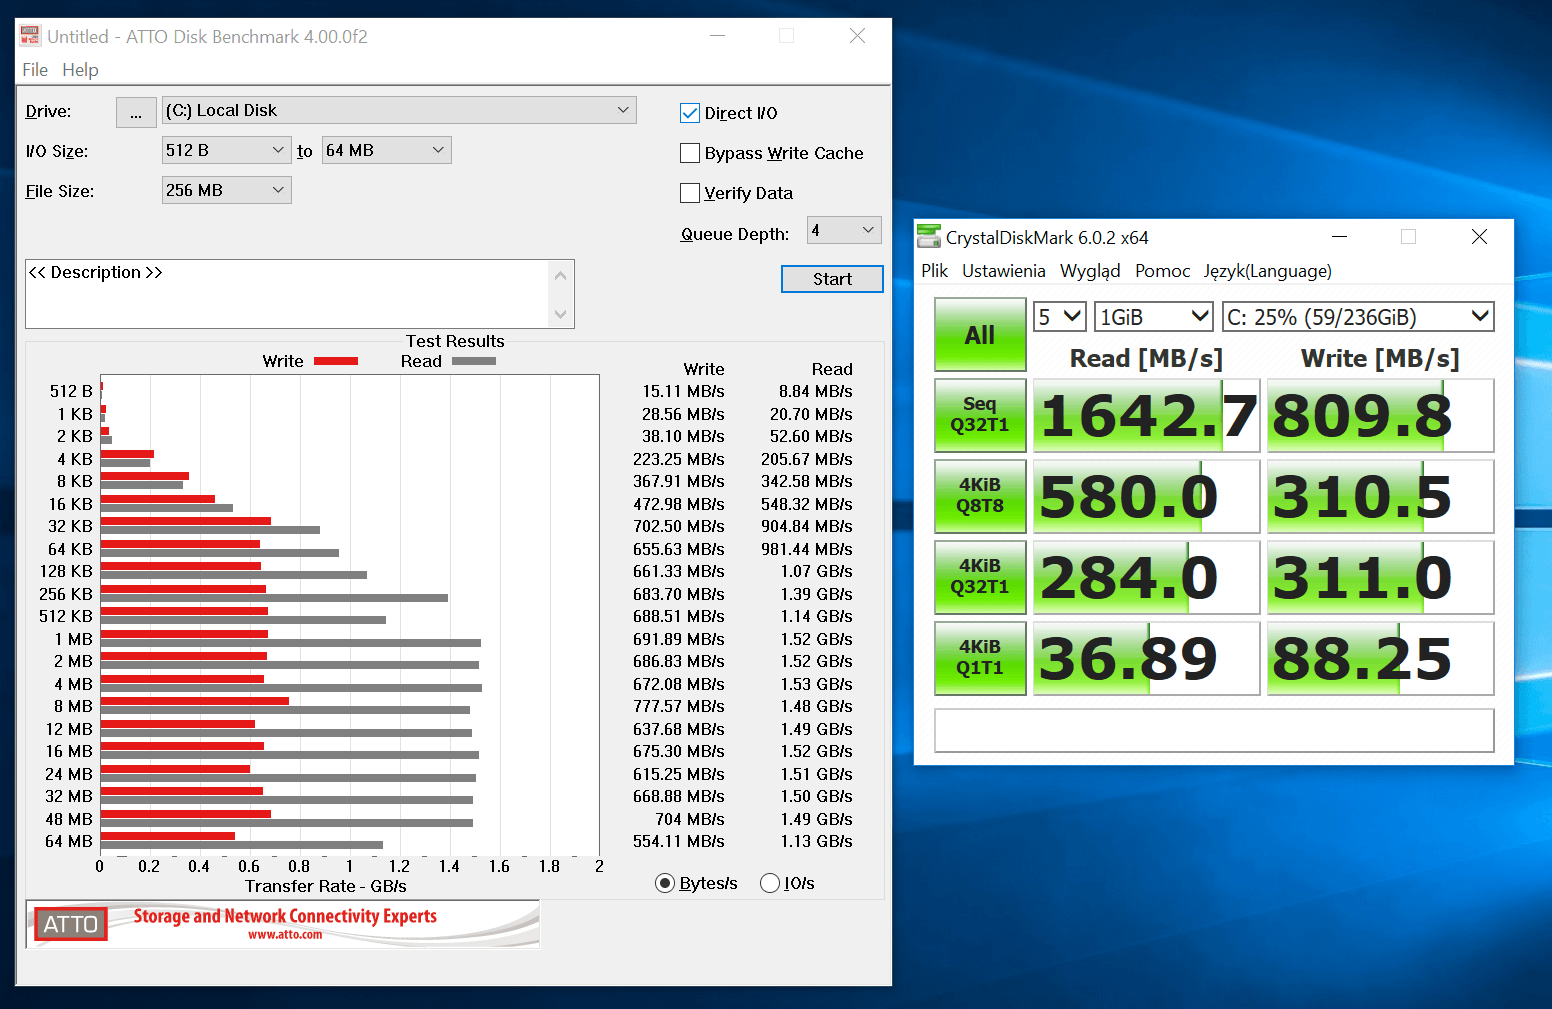Minimize the CrystalDiskMark window
Viewport: 1552px width, 1009px height.
pos(1340,237)
